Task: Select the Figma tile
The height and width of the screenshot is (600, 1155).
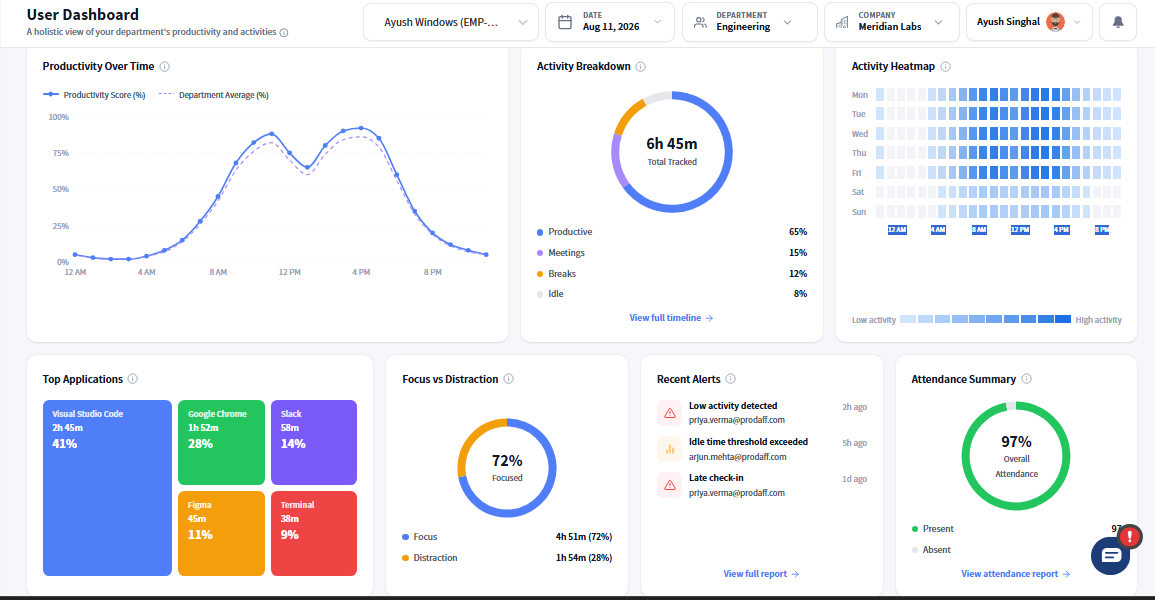Action: coord(221,533)
